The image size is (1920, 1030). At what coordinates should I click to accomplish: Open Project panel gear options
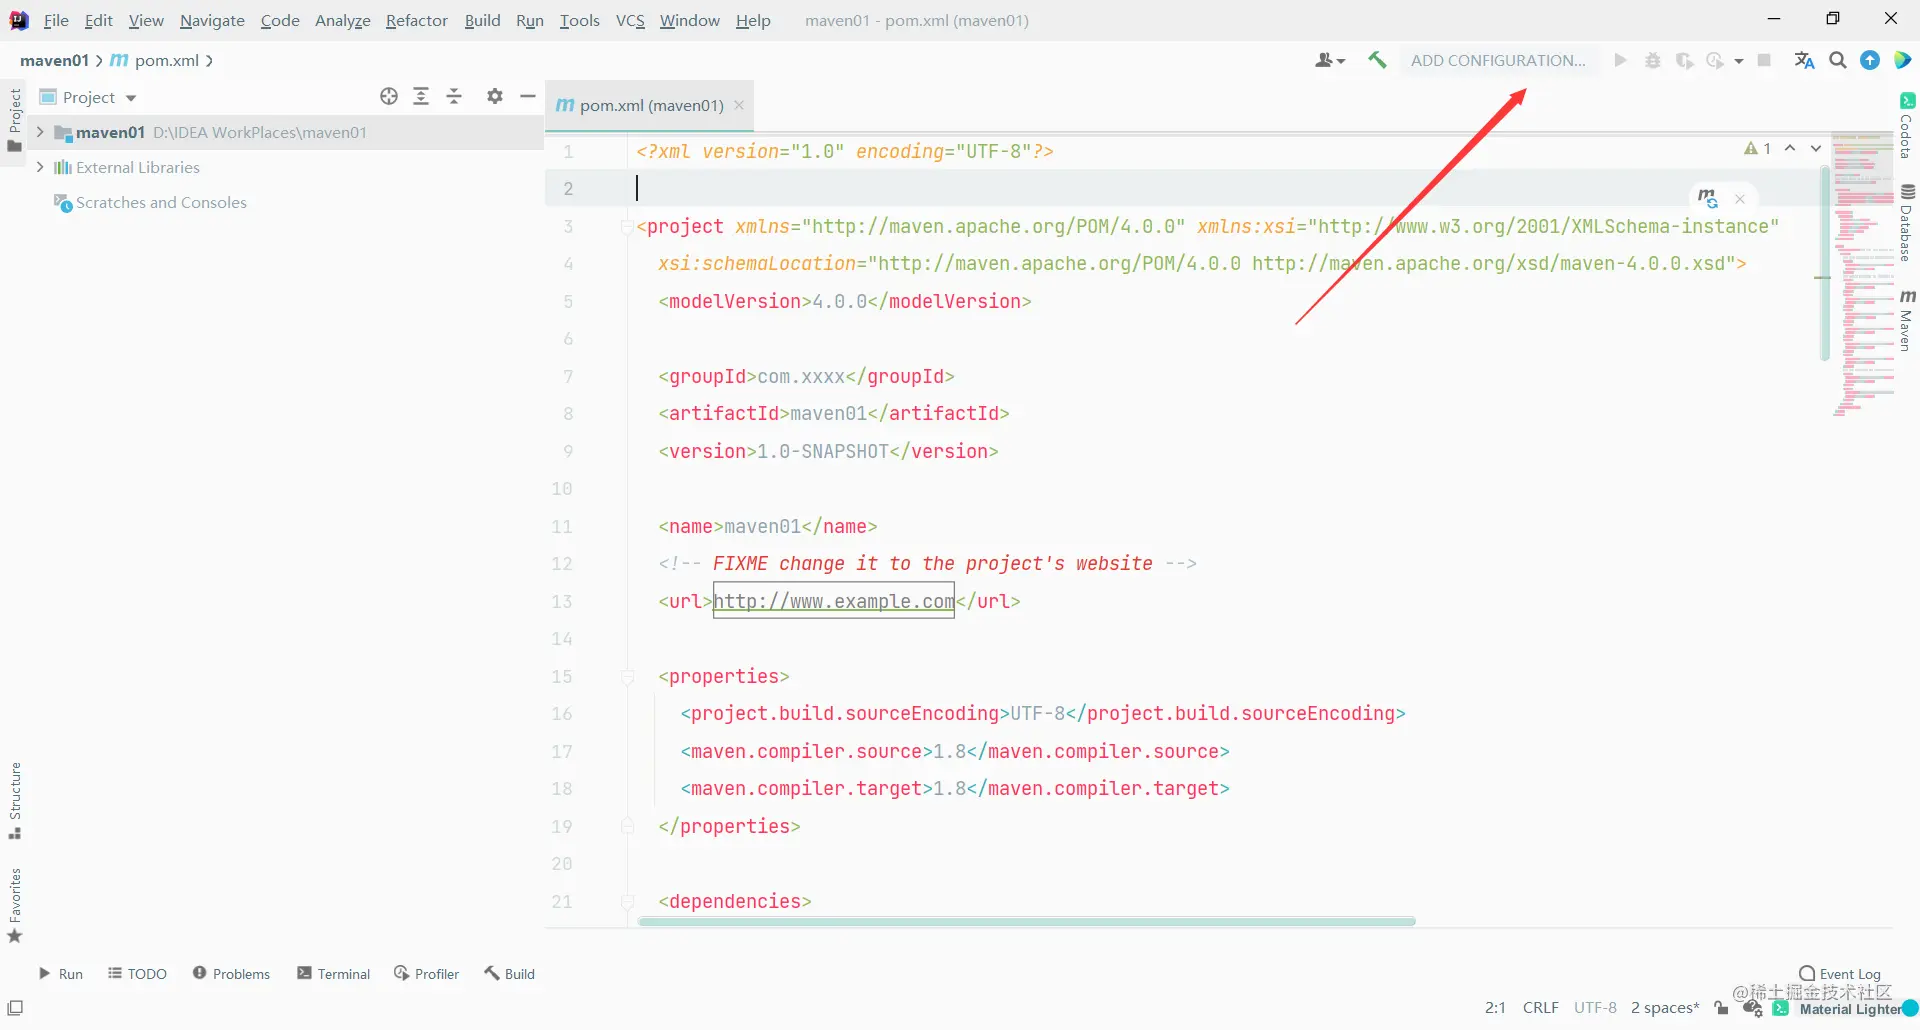(x=494, y=96)
